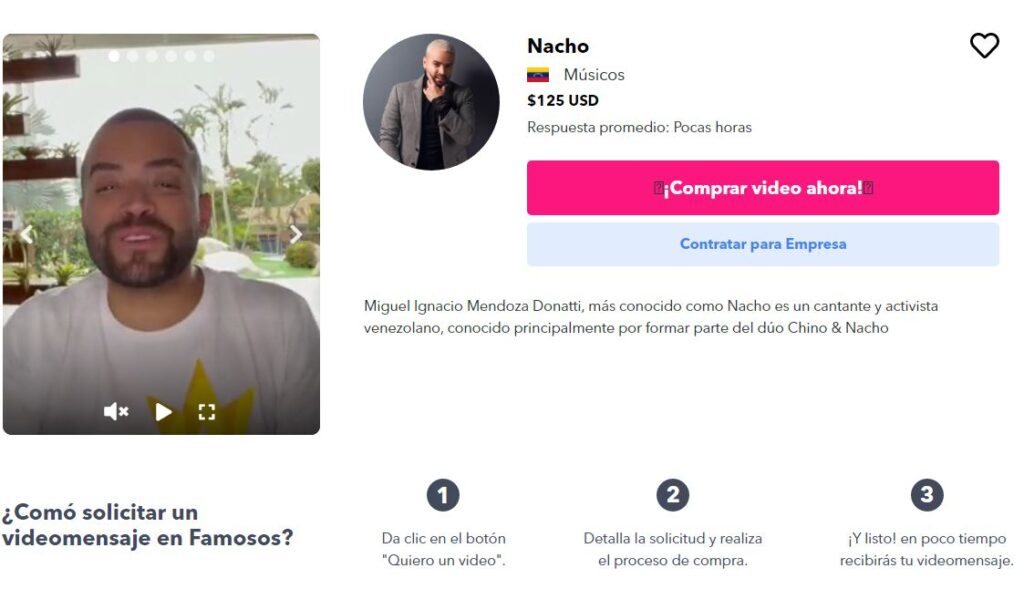Select the first carousel dot indicator
This screenshot has width=1024, height=589.
(114, 56)
